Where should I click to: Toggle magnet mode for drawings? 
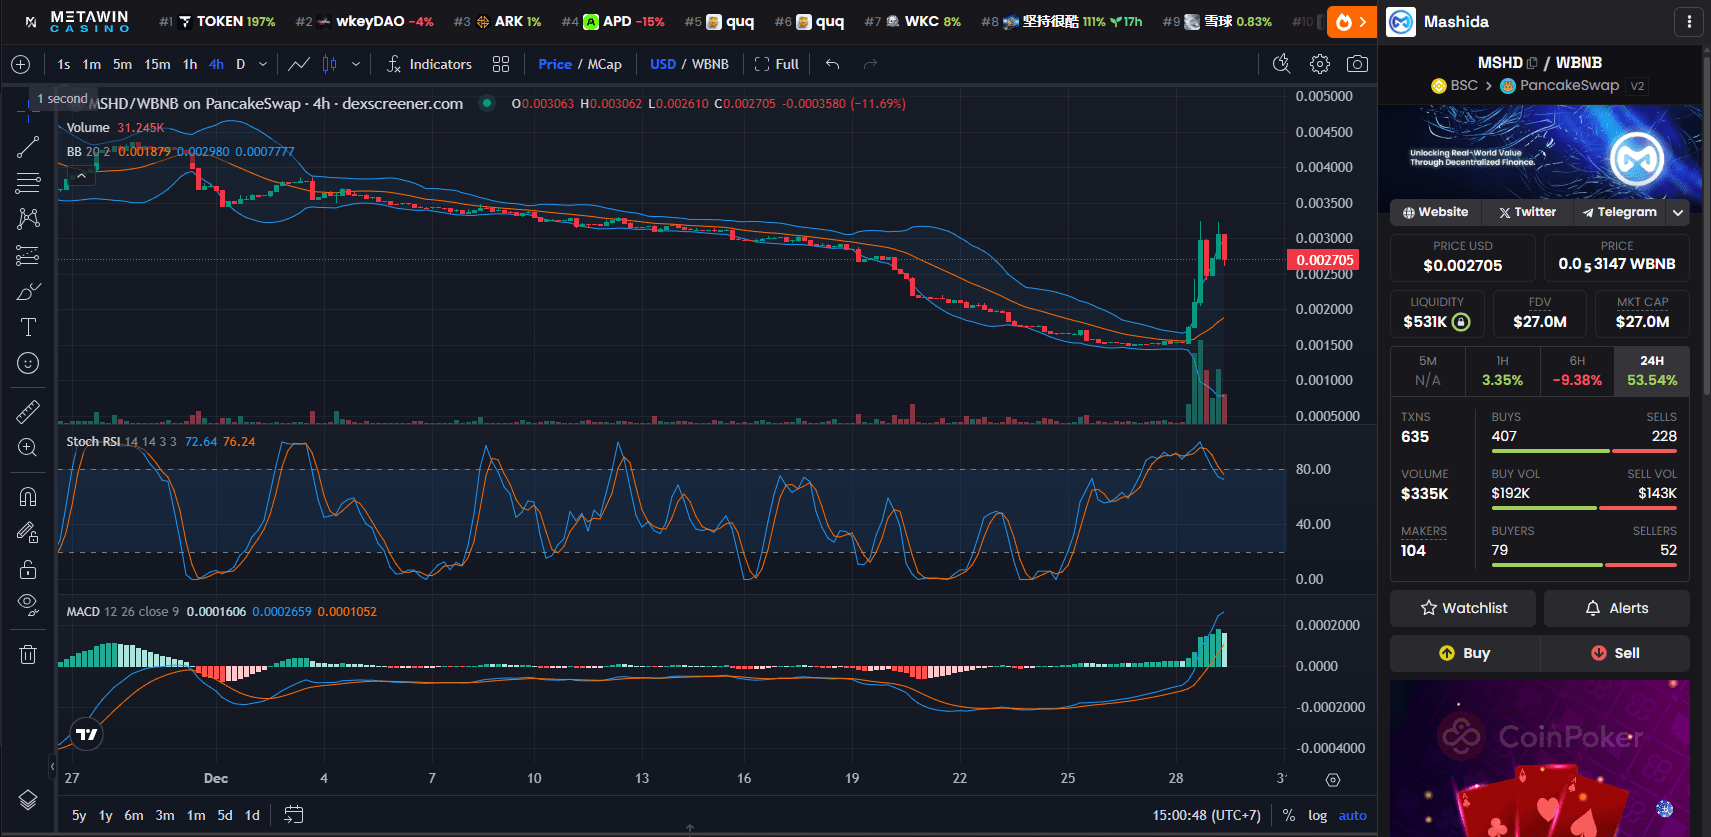tap(28, 496)
